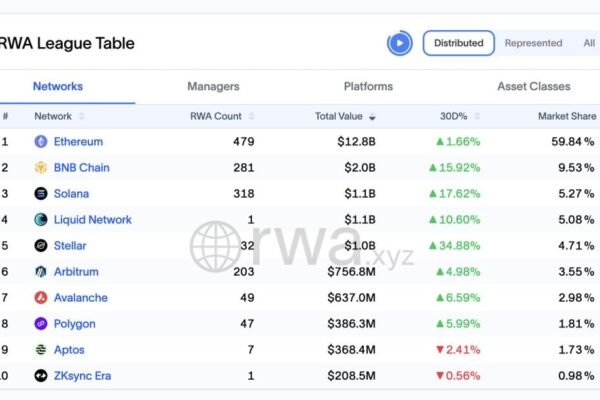Open the Platforms tab
The image size is (600, 400).
click(x=368, y=87)
